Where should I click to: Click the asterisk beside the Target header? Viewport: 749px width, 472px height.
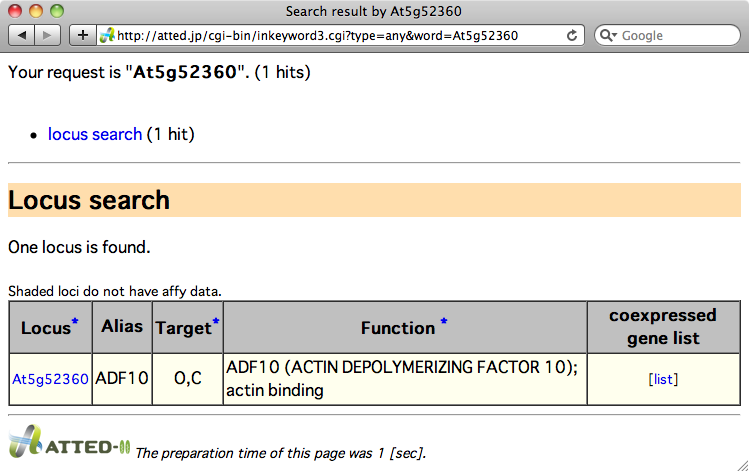(215, 322)
